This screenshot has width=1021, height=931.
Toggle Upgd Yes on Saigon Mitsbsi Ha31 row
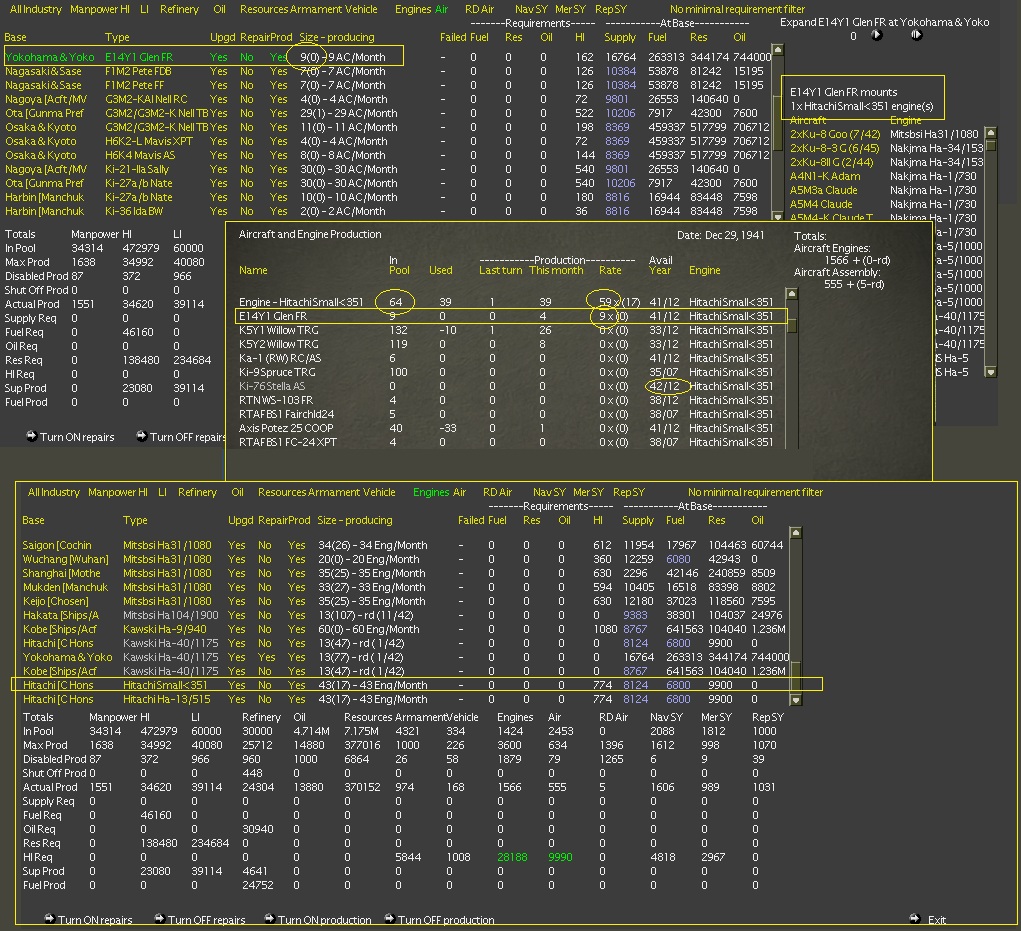[x=236, y=545]
